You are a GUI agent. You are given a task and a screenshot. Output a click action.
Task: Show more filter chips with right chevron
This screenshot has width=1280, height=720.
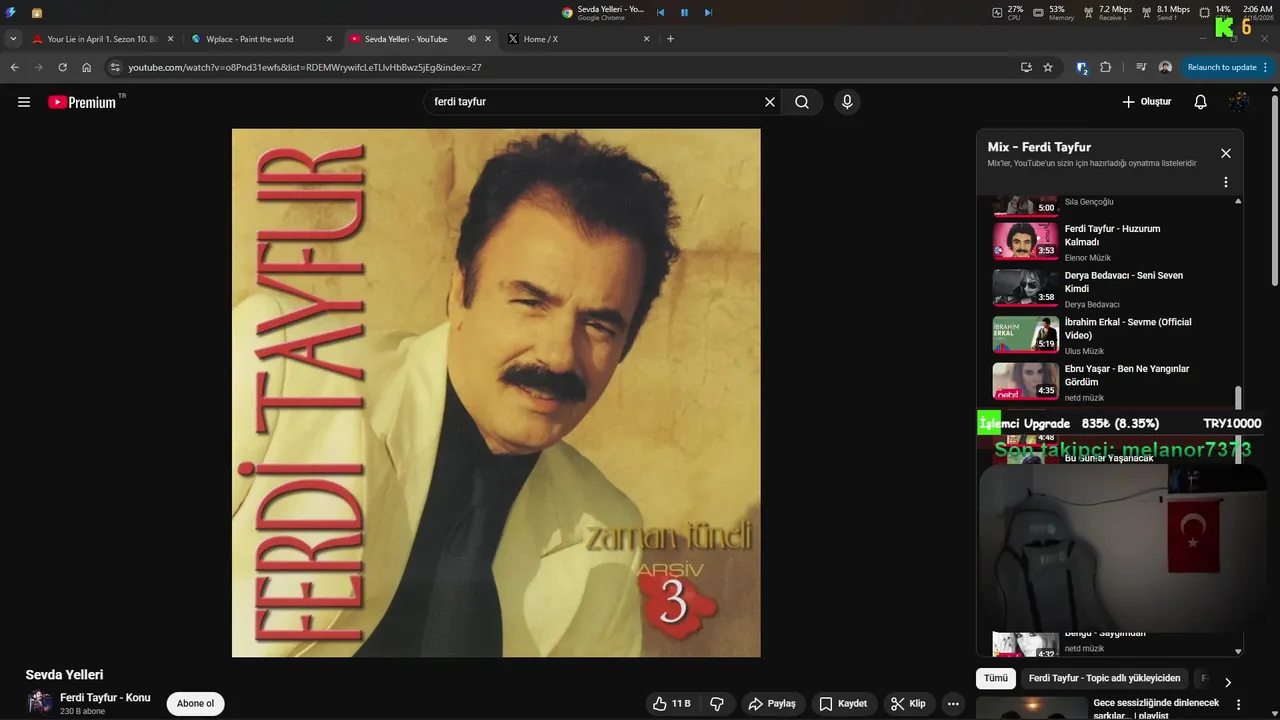pyautogui.click(x=1228, y=682)
